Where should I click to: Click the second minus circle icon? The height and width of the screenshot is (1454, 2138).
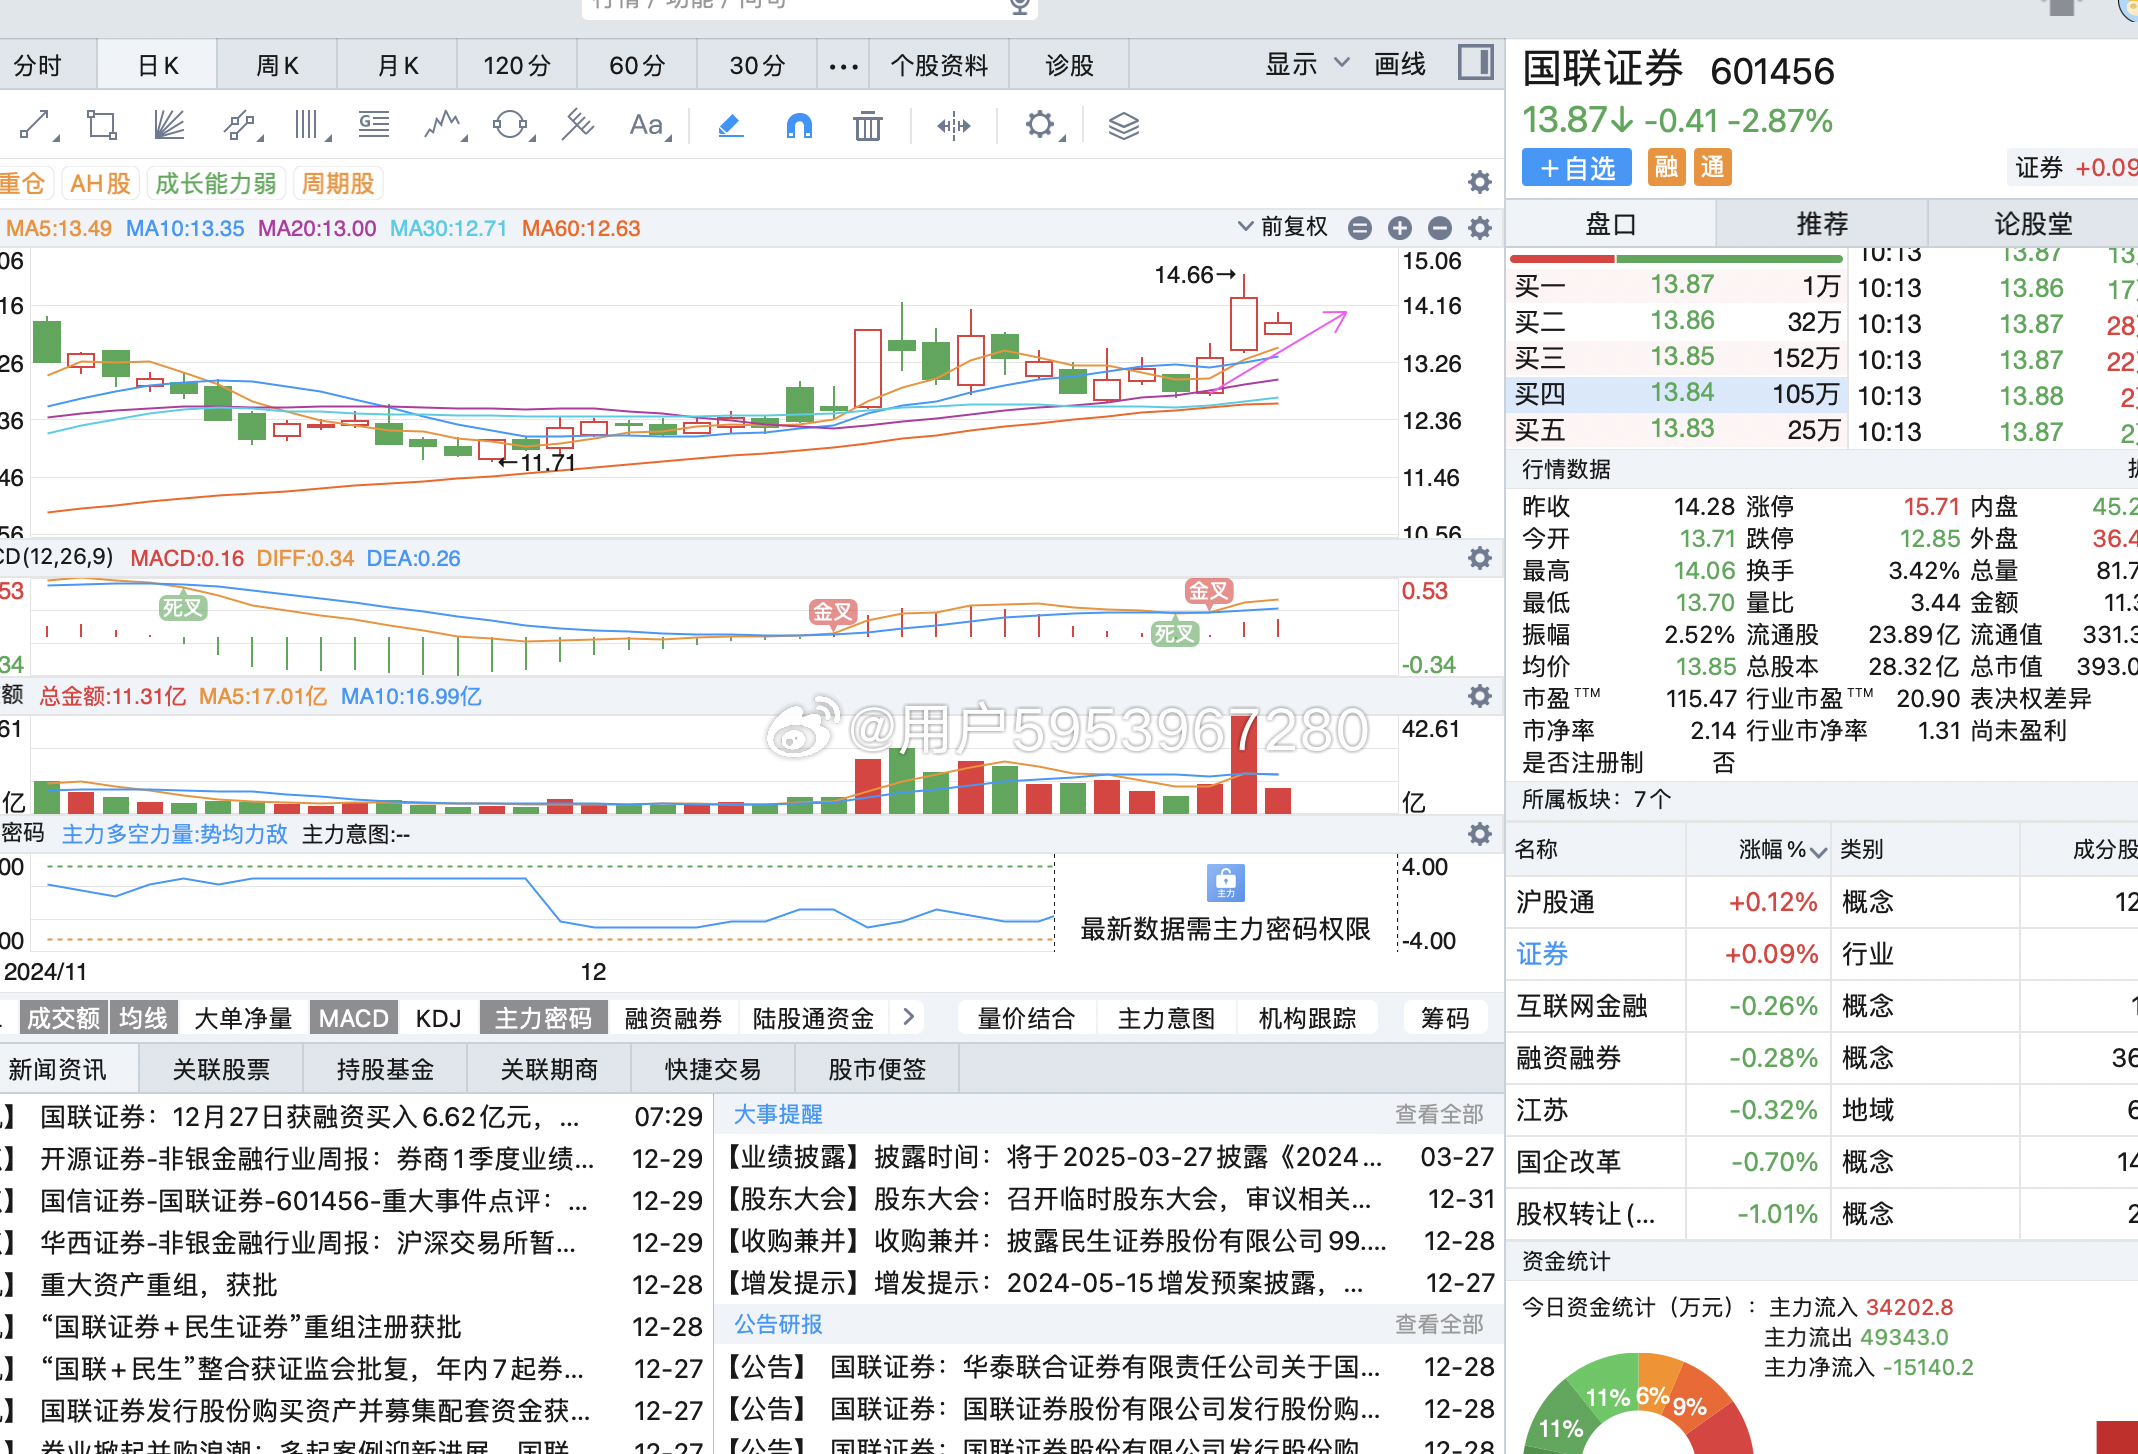[1439, 228]
